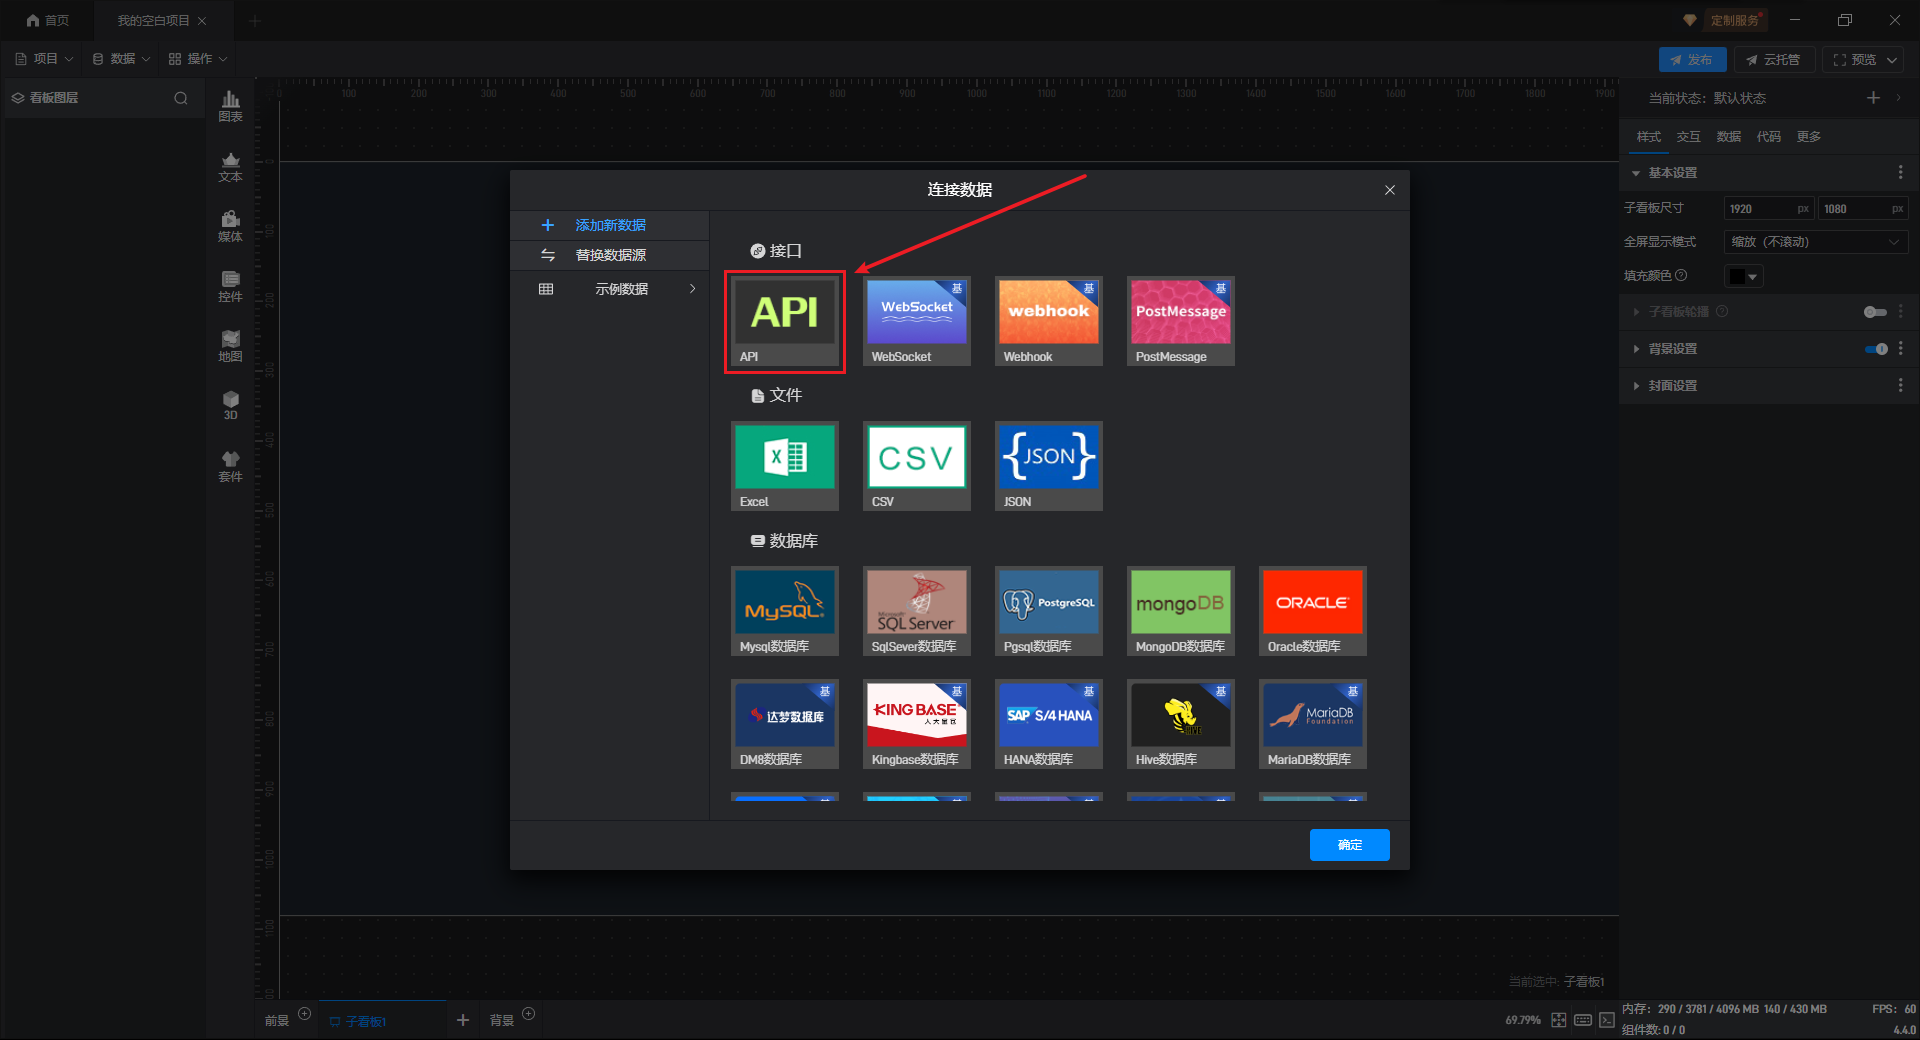Open the 图表 chart components panel

[x=231, y=106]
